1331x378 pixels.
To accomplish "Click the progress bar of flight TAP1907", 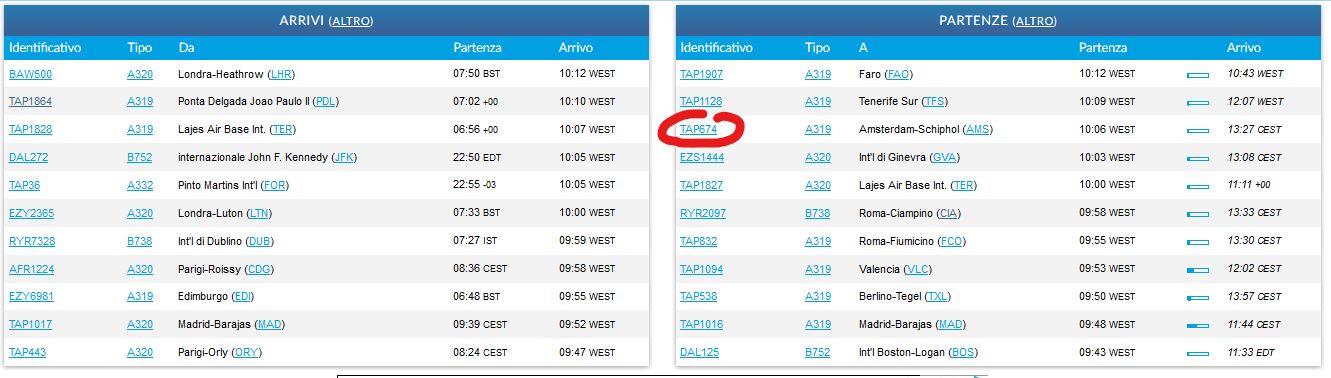I will pos(1197,75).
